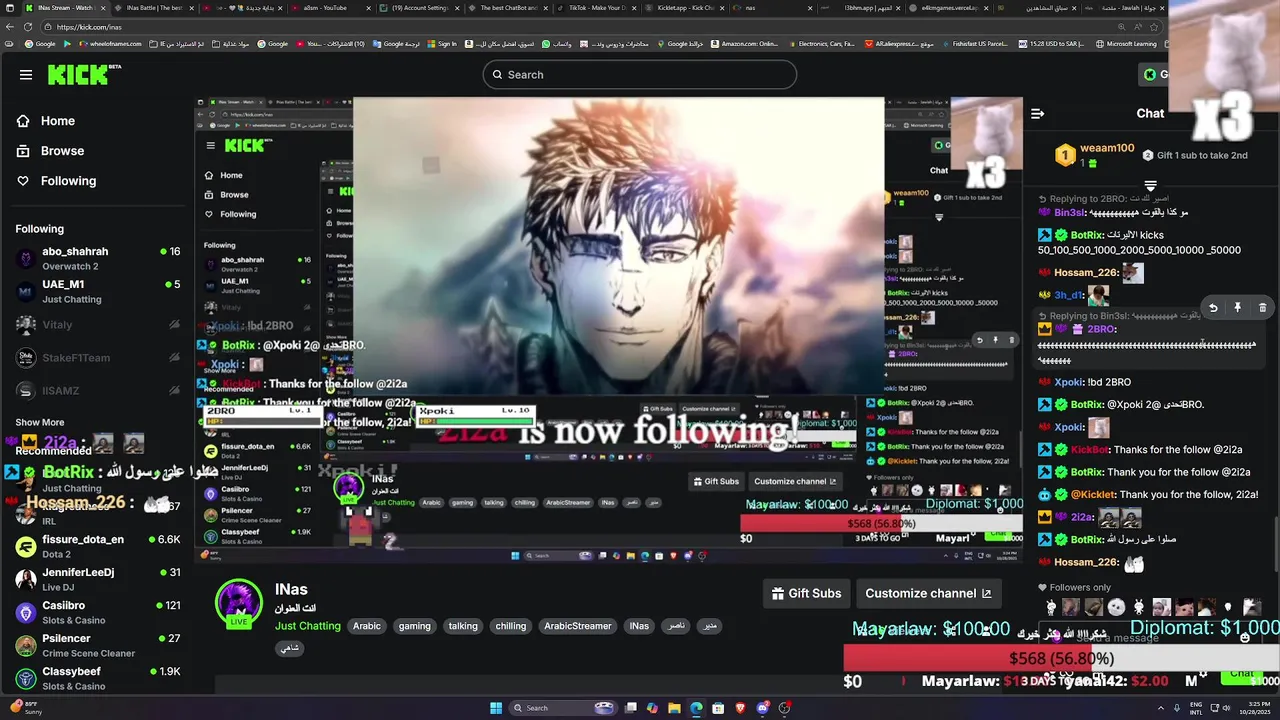Open the hamburger menu beside Kick logo
1280x720 pixels.
(26, 75)
